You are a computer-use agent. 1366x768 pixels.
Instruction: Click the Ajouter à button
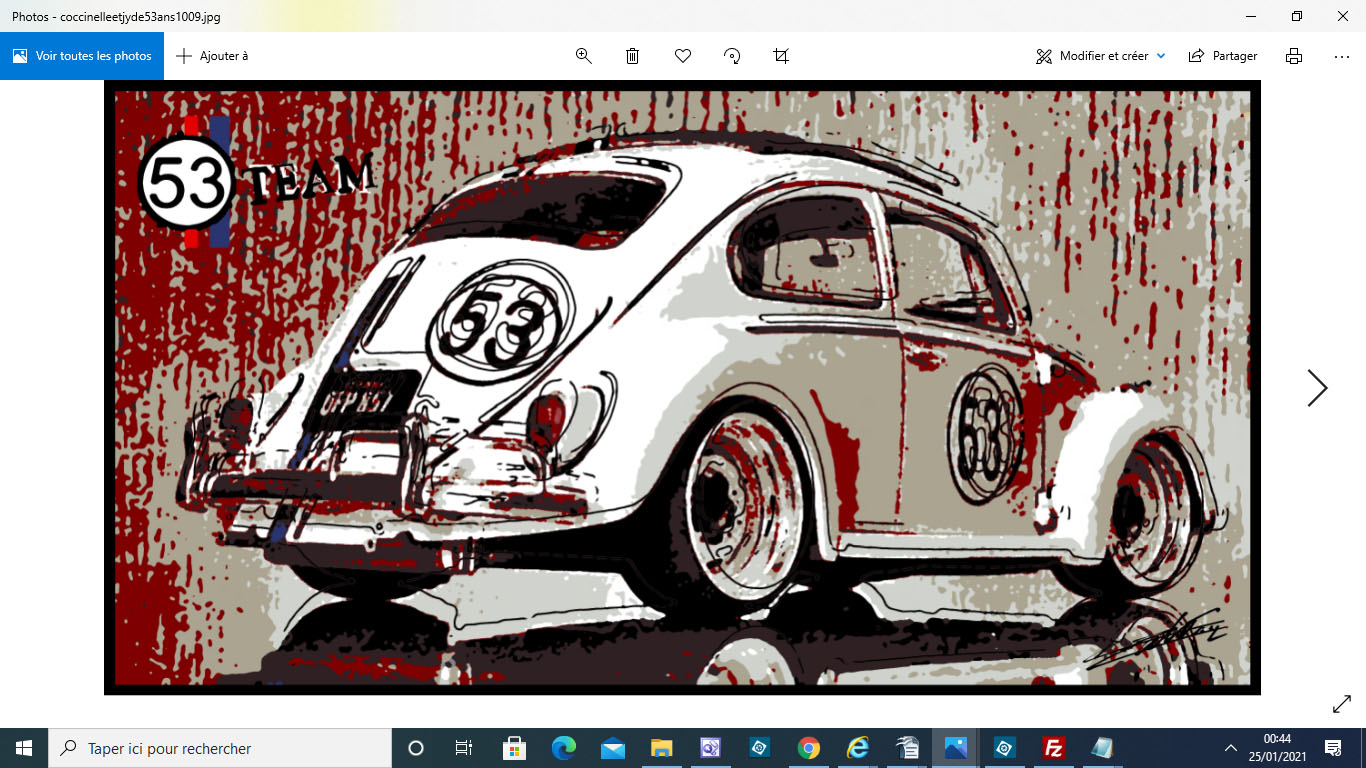pos(212,56)
